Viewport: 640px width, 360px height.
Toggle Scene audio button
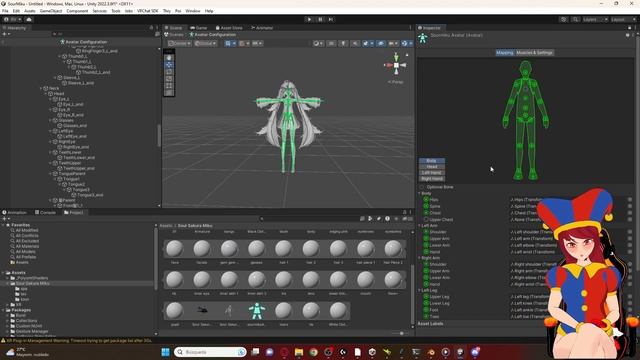click(x=355, y=43)
